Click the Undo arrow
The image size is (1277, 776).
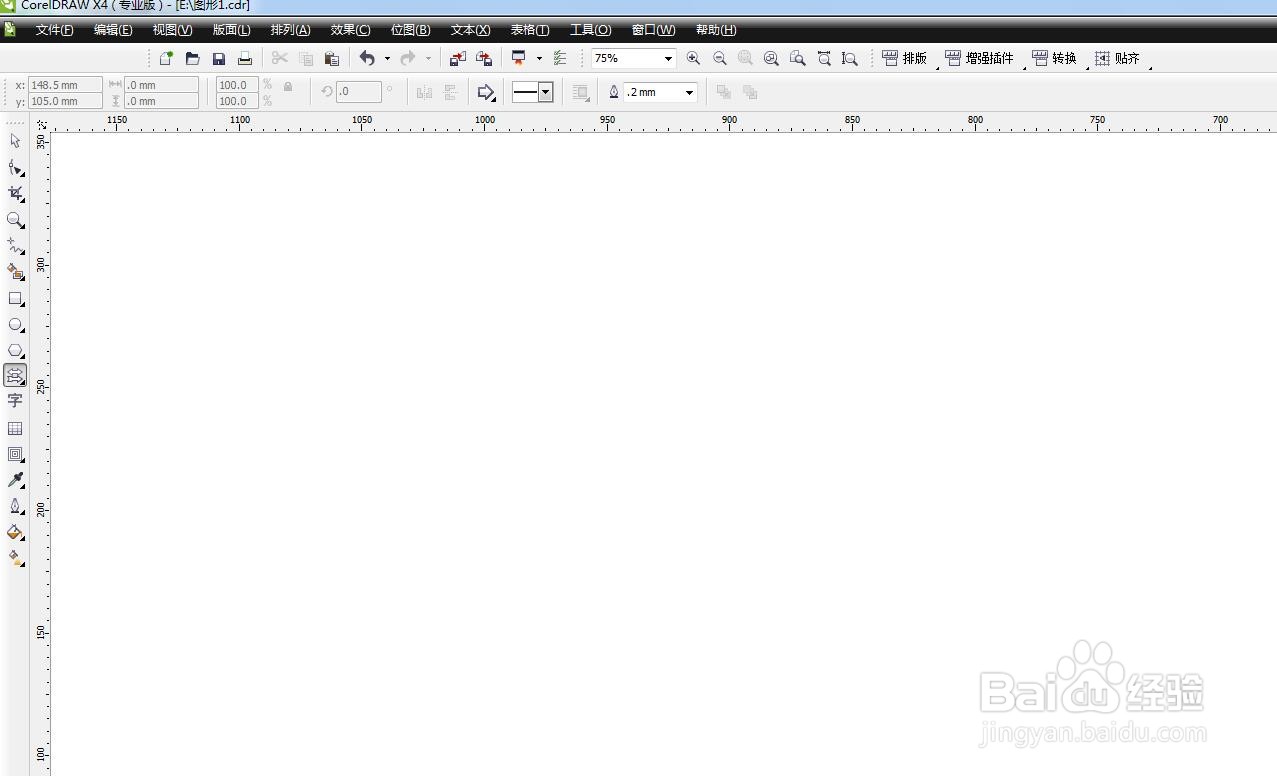pyautogui.click(x=367, y=59)
